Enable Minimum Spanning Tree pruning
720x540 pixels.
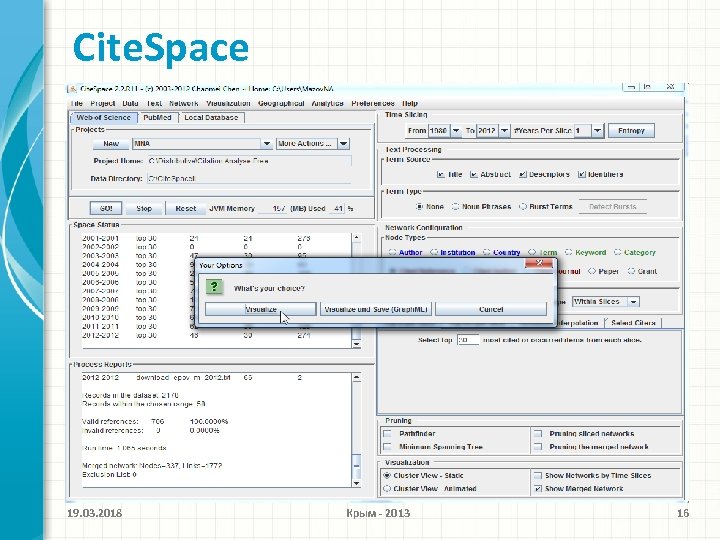[388, 447]
